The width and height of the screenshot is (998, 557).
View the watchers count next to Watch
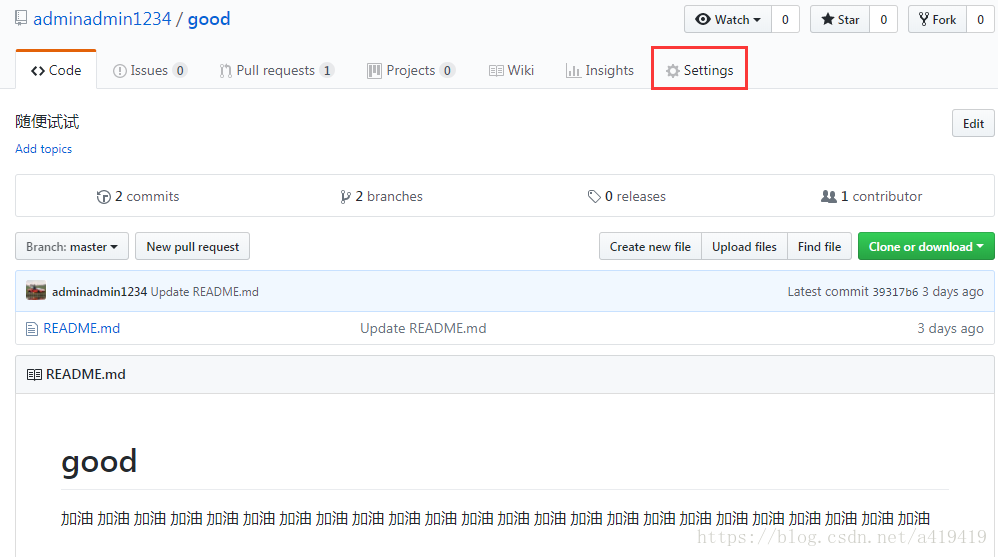pyautogui.click(x=785, y=20)
